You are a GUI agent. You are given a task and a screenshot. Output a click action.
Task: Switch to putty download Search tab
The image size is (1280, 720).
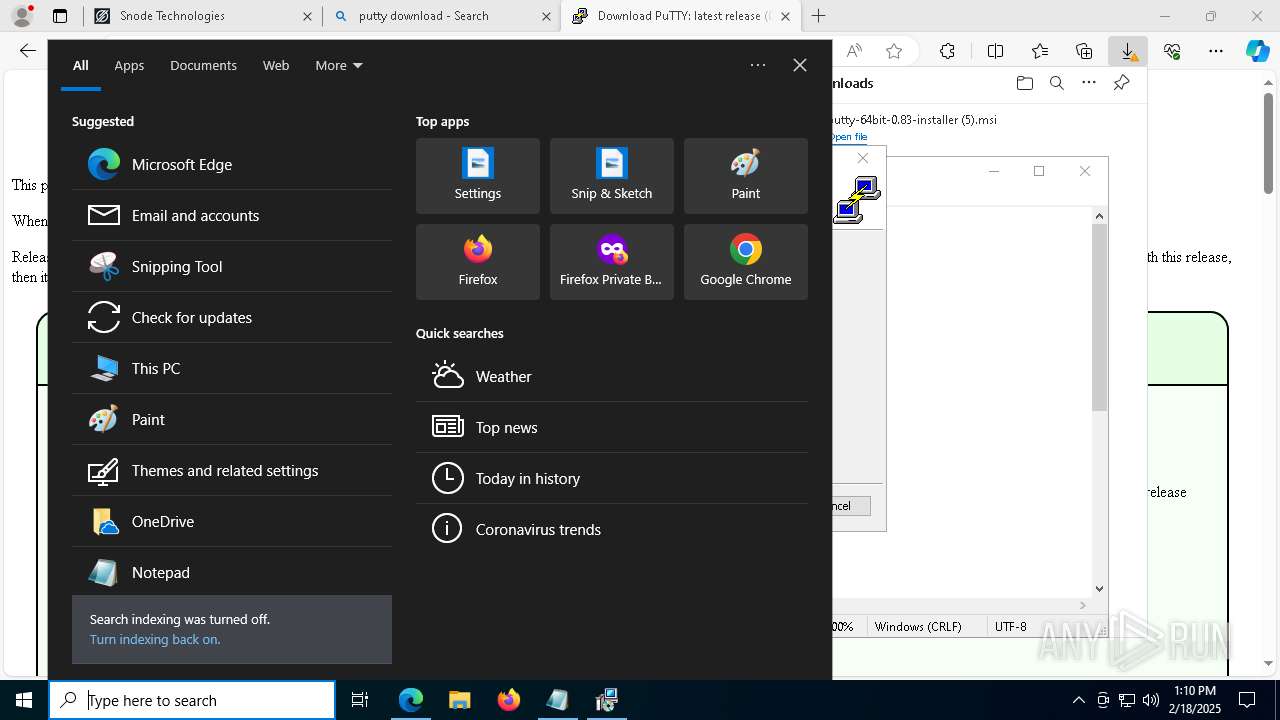(x=442, y=16)
